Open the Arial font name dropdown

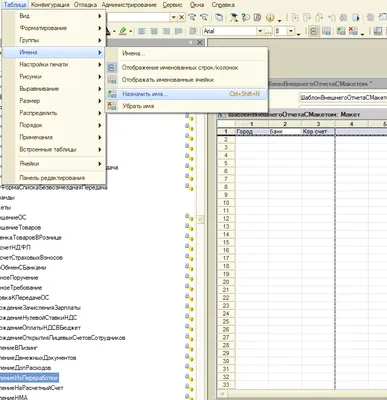[260, 31]
